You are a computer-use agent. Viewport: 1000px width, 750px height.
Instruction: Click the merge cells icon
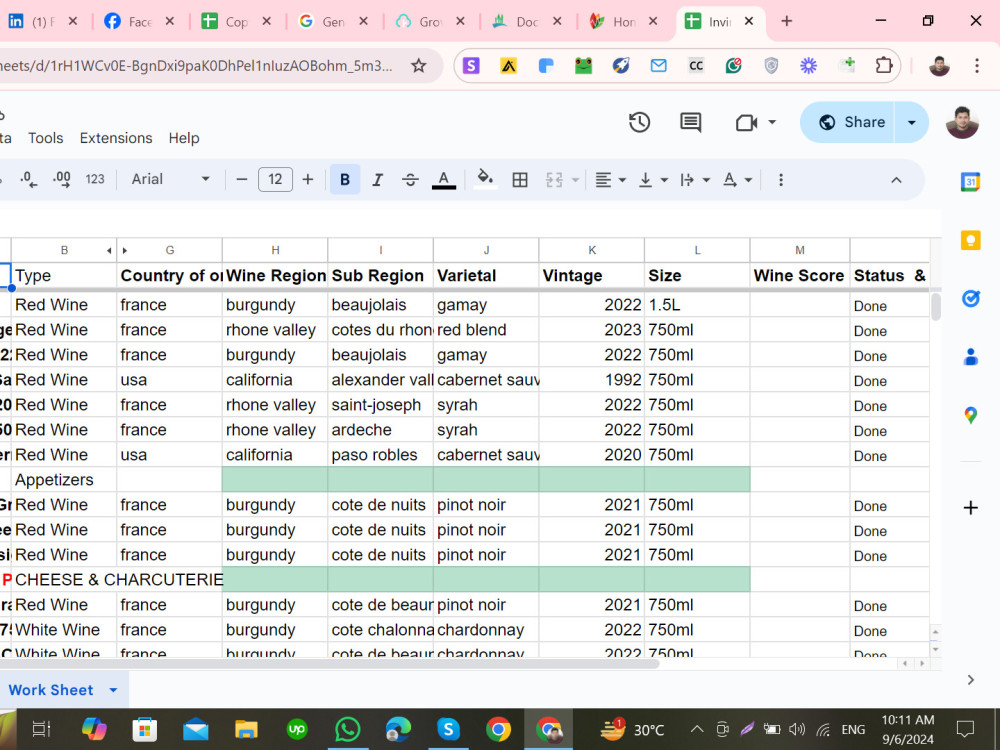point(554,180)
